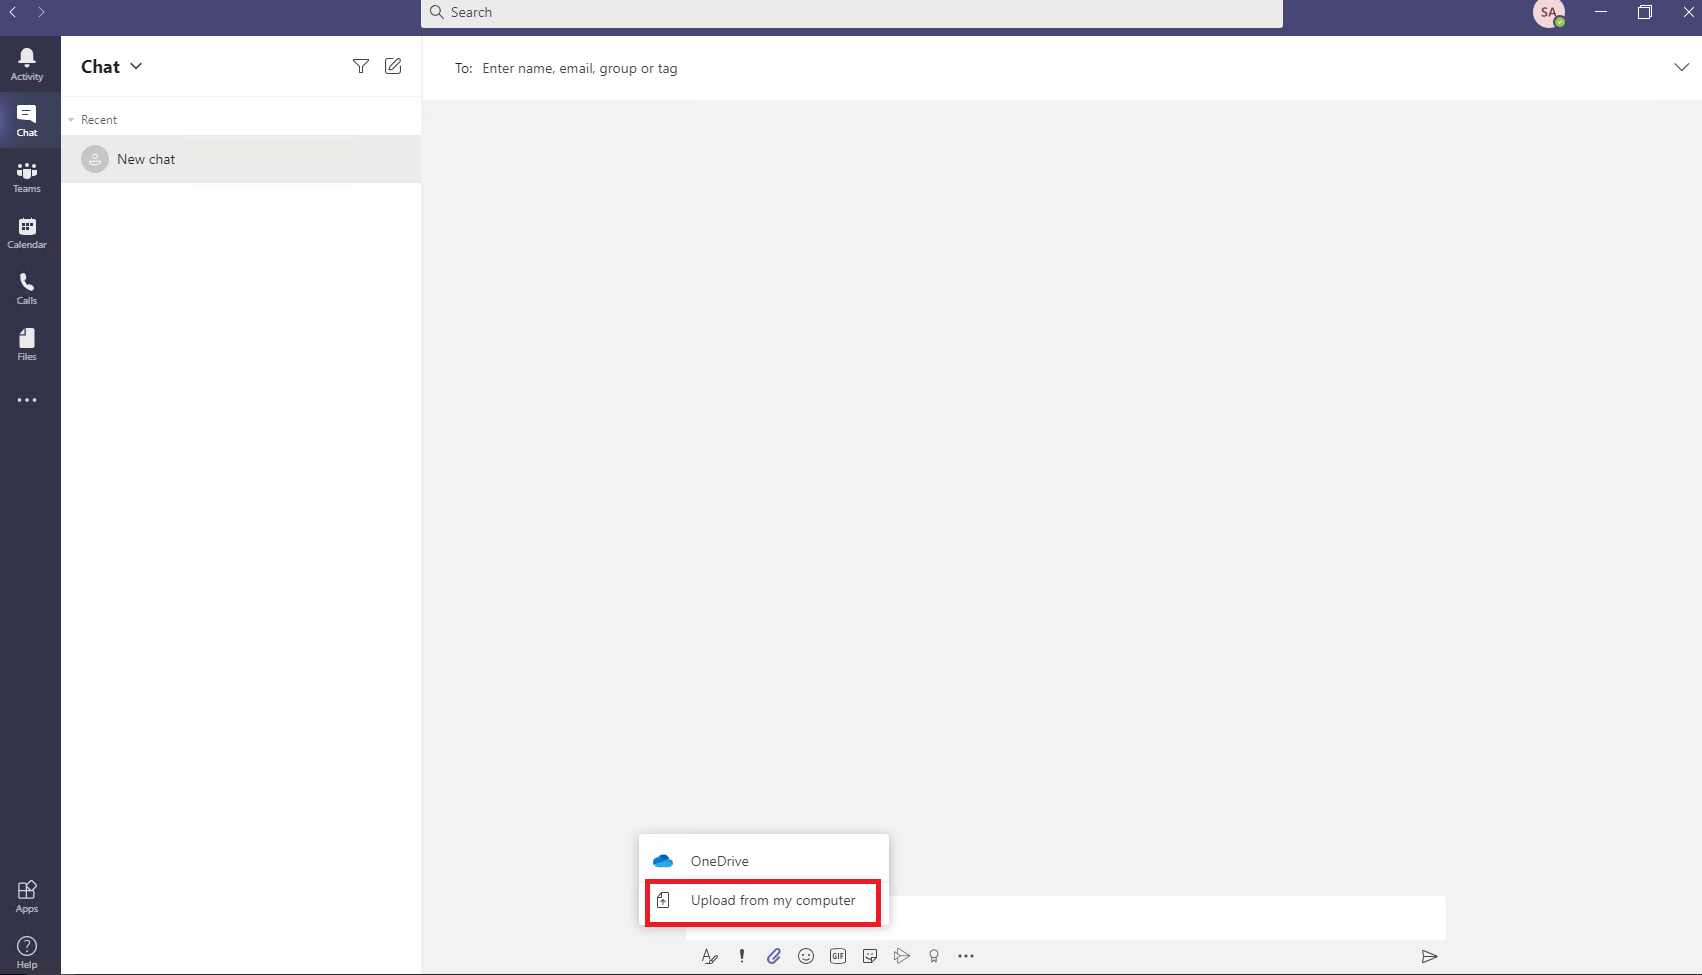This screenshot has width=1702, height=975.
Task: Collapse the Recent chats section
Action: pyautogui.click(x=71, y=119)
